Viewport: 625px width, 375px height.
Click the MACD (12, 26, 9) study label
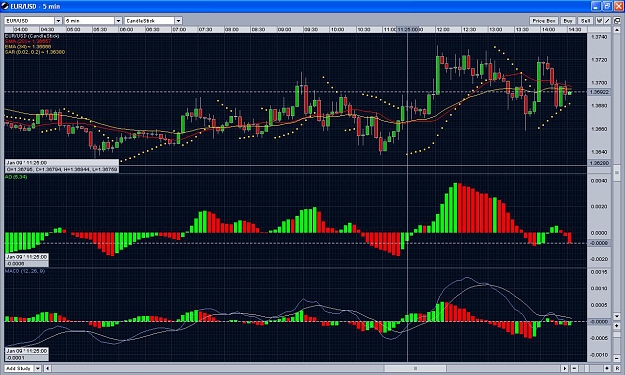coord(25,271)
